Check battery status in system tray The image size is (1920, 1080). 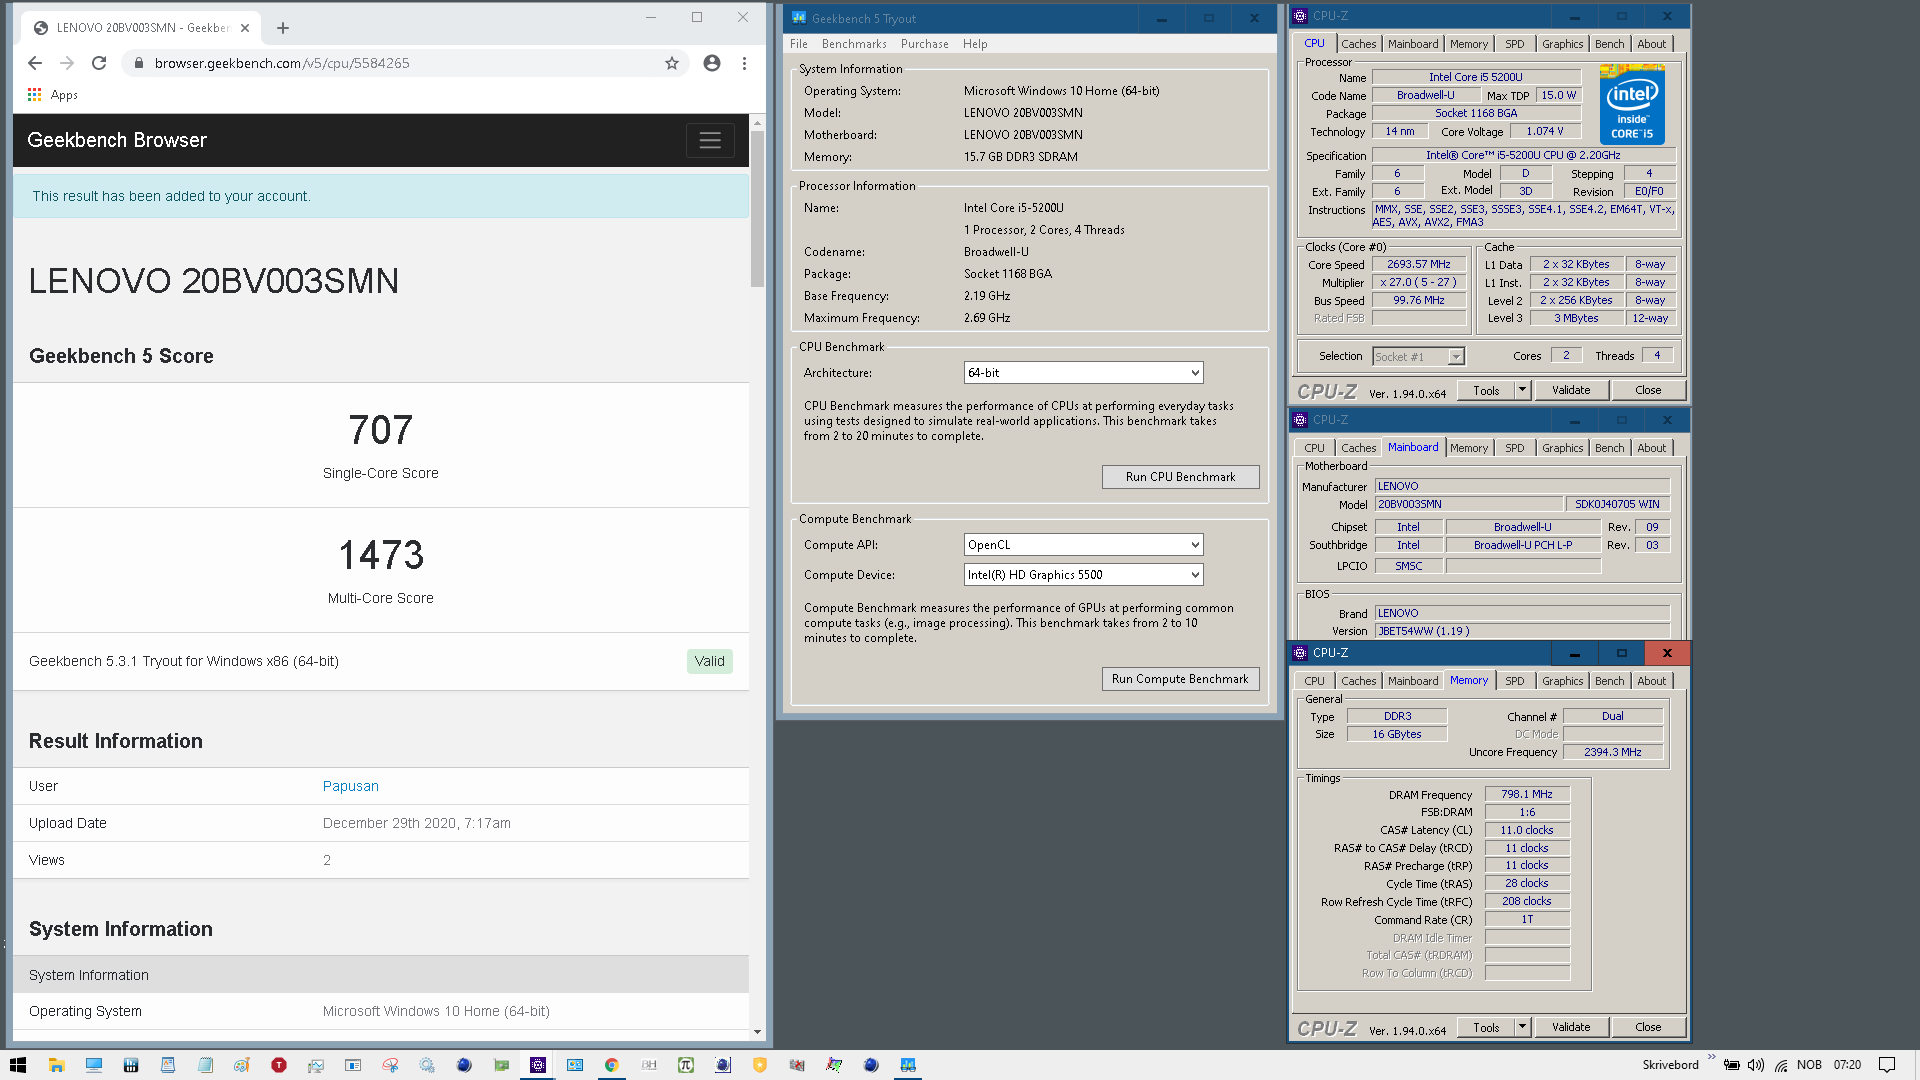pyautogui.click(x=1732, y=1065)
